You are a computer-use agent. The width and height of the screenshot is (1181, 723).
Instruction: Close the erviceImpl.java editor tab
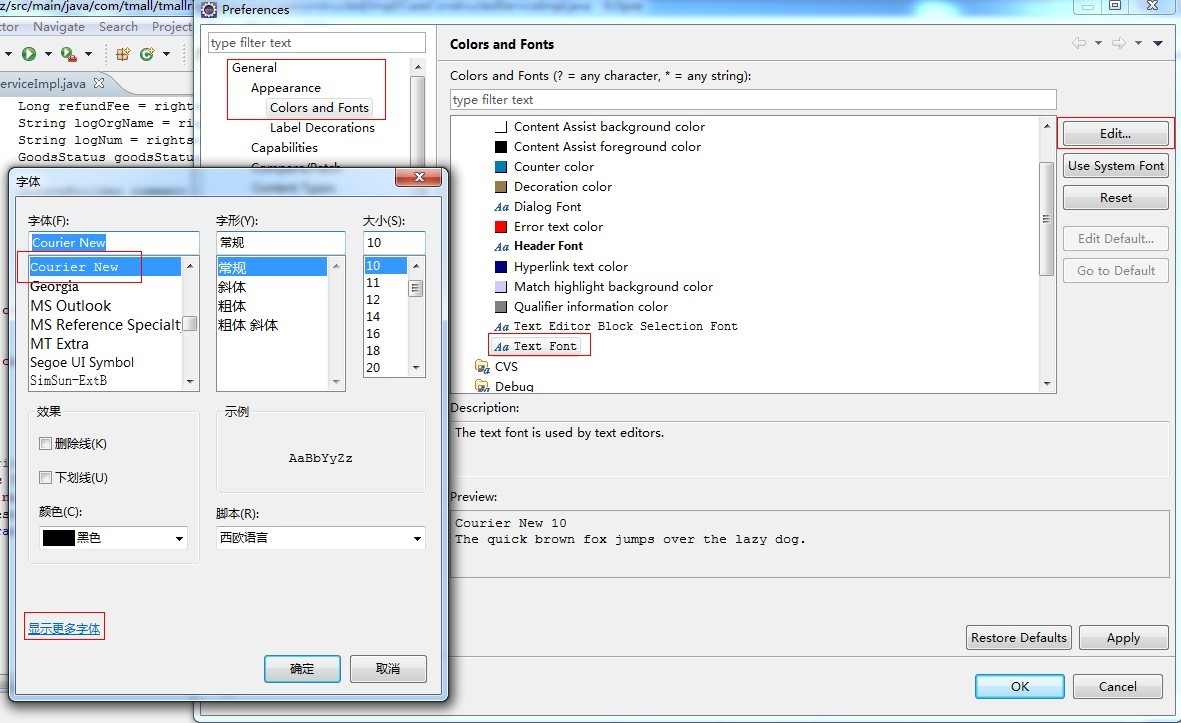[x=99, y=83]
